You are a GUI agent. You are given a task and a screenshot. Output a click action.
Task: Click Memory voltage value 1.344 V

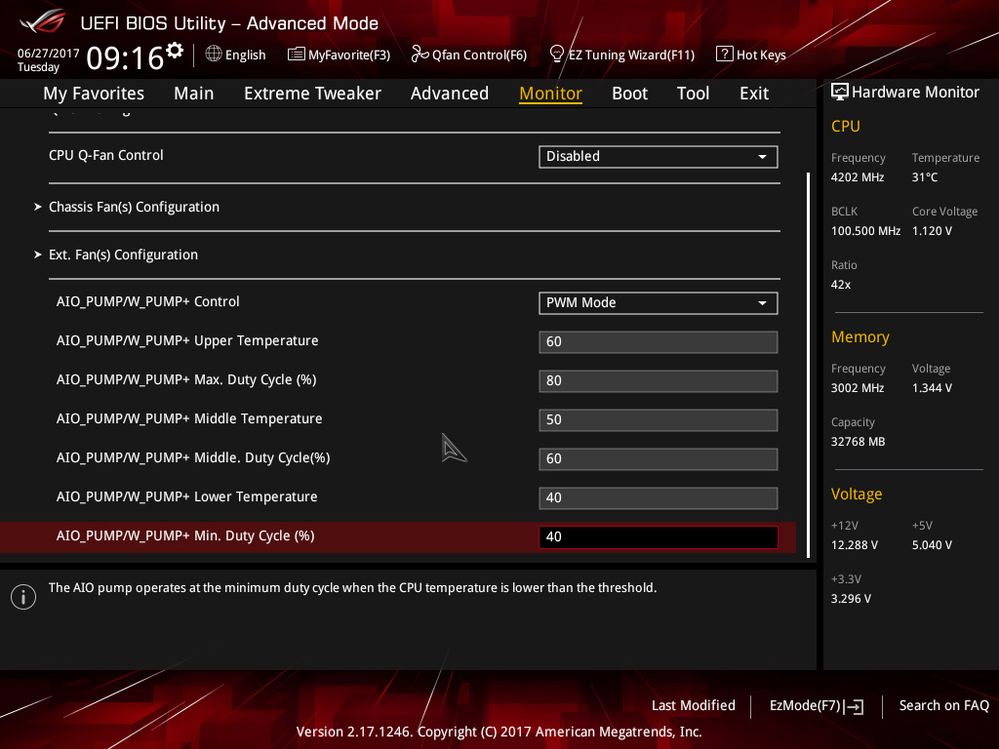point(931,388)
